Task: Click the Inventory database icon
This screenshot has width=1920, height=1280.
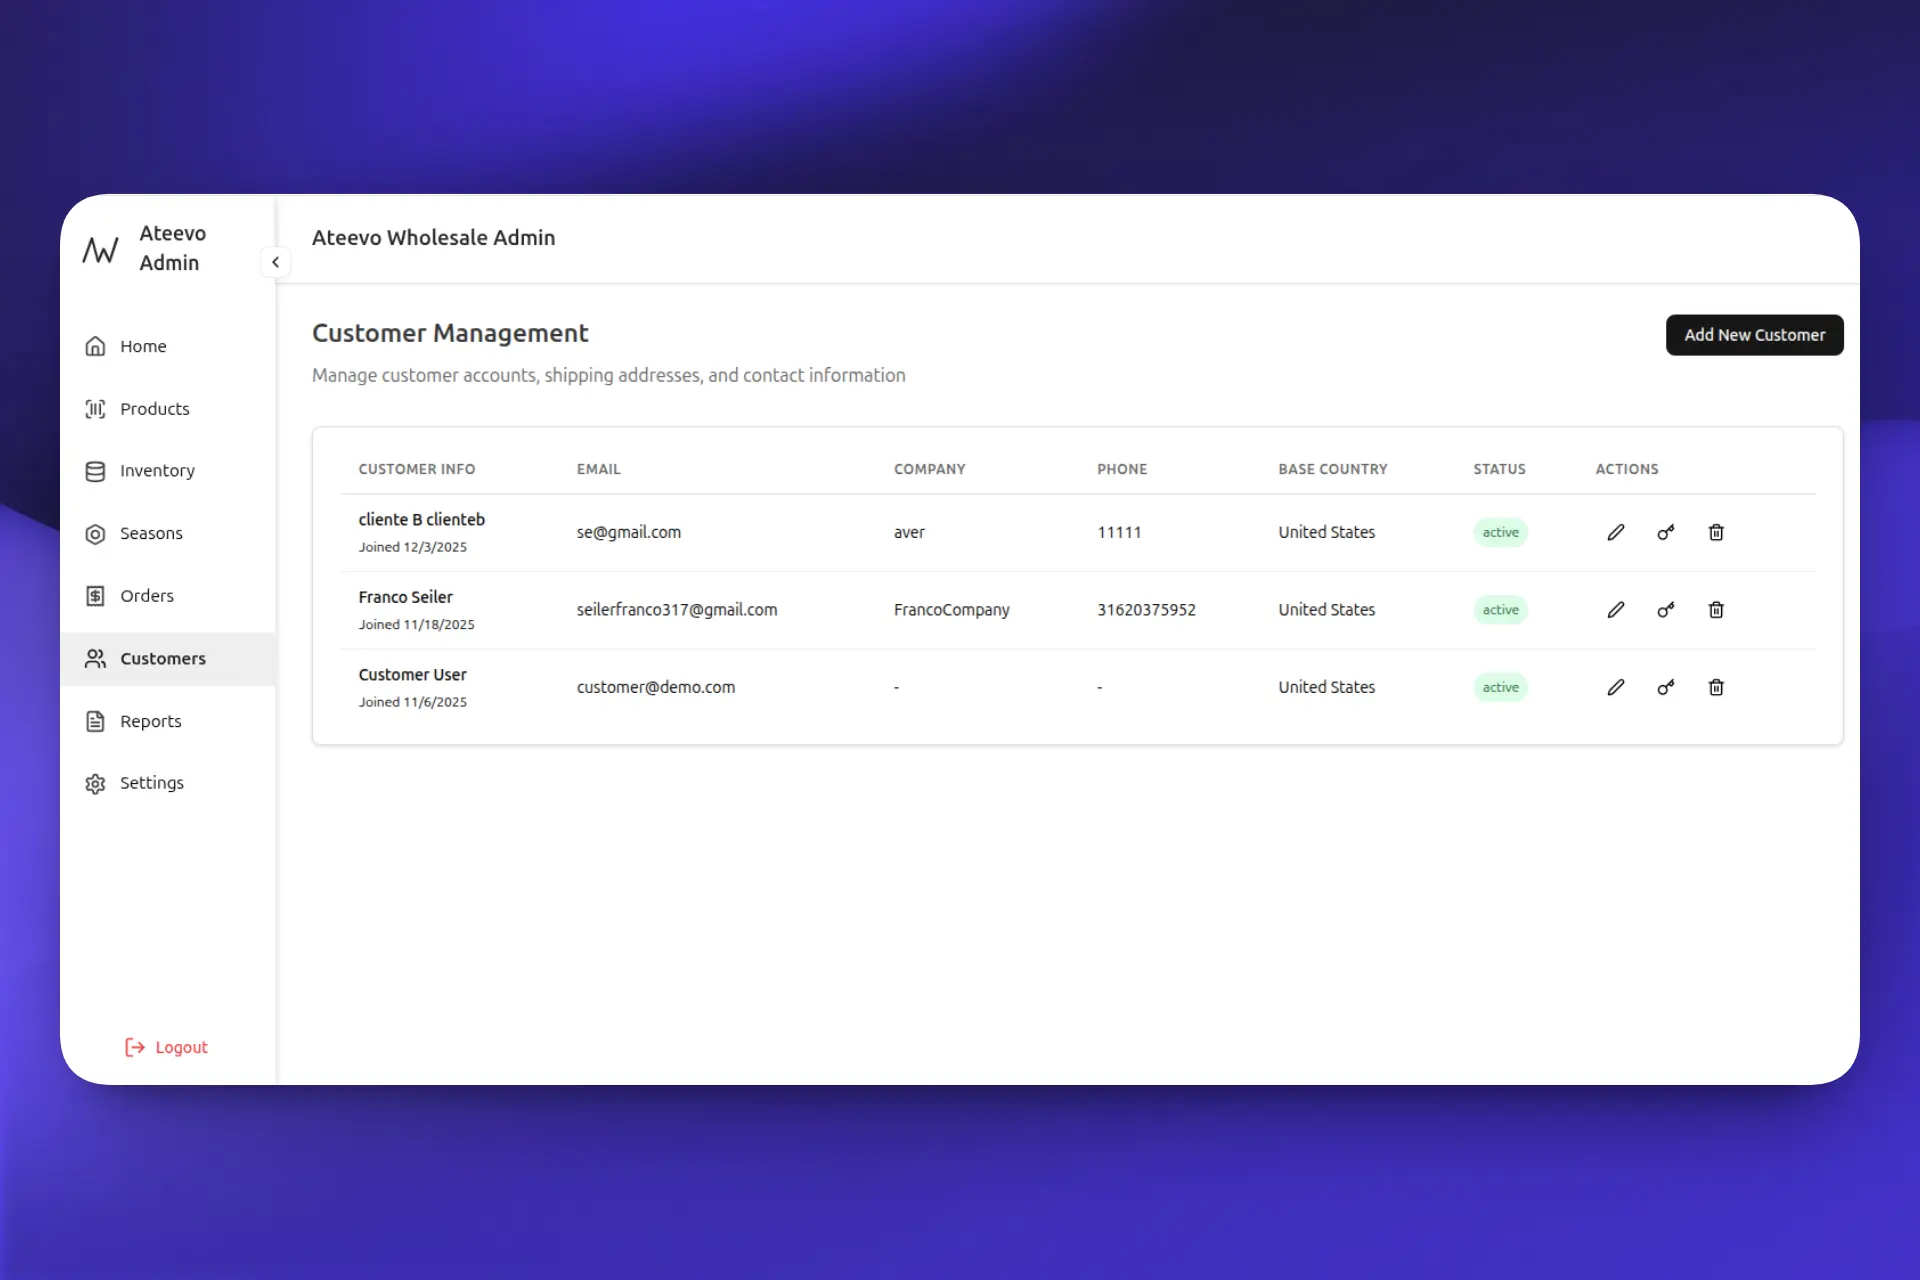Action: click(x=95, y=471)
